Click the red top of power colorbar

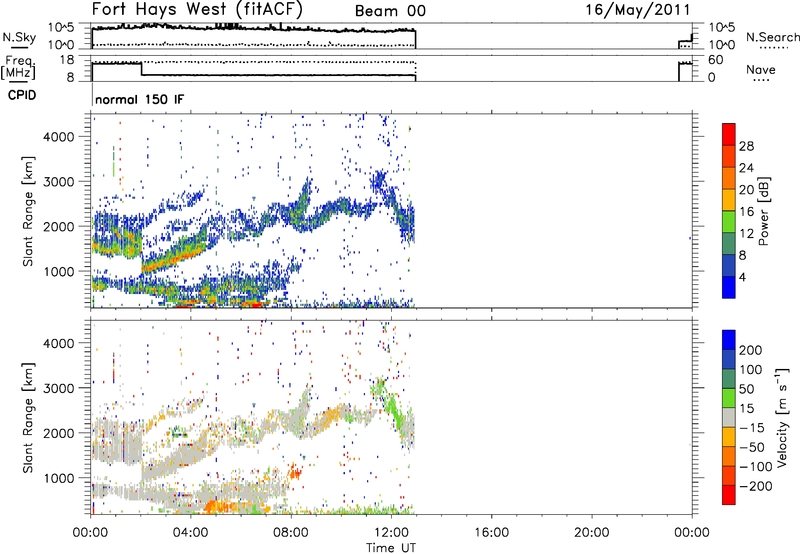point(729,133)
